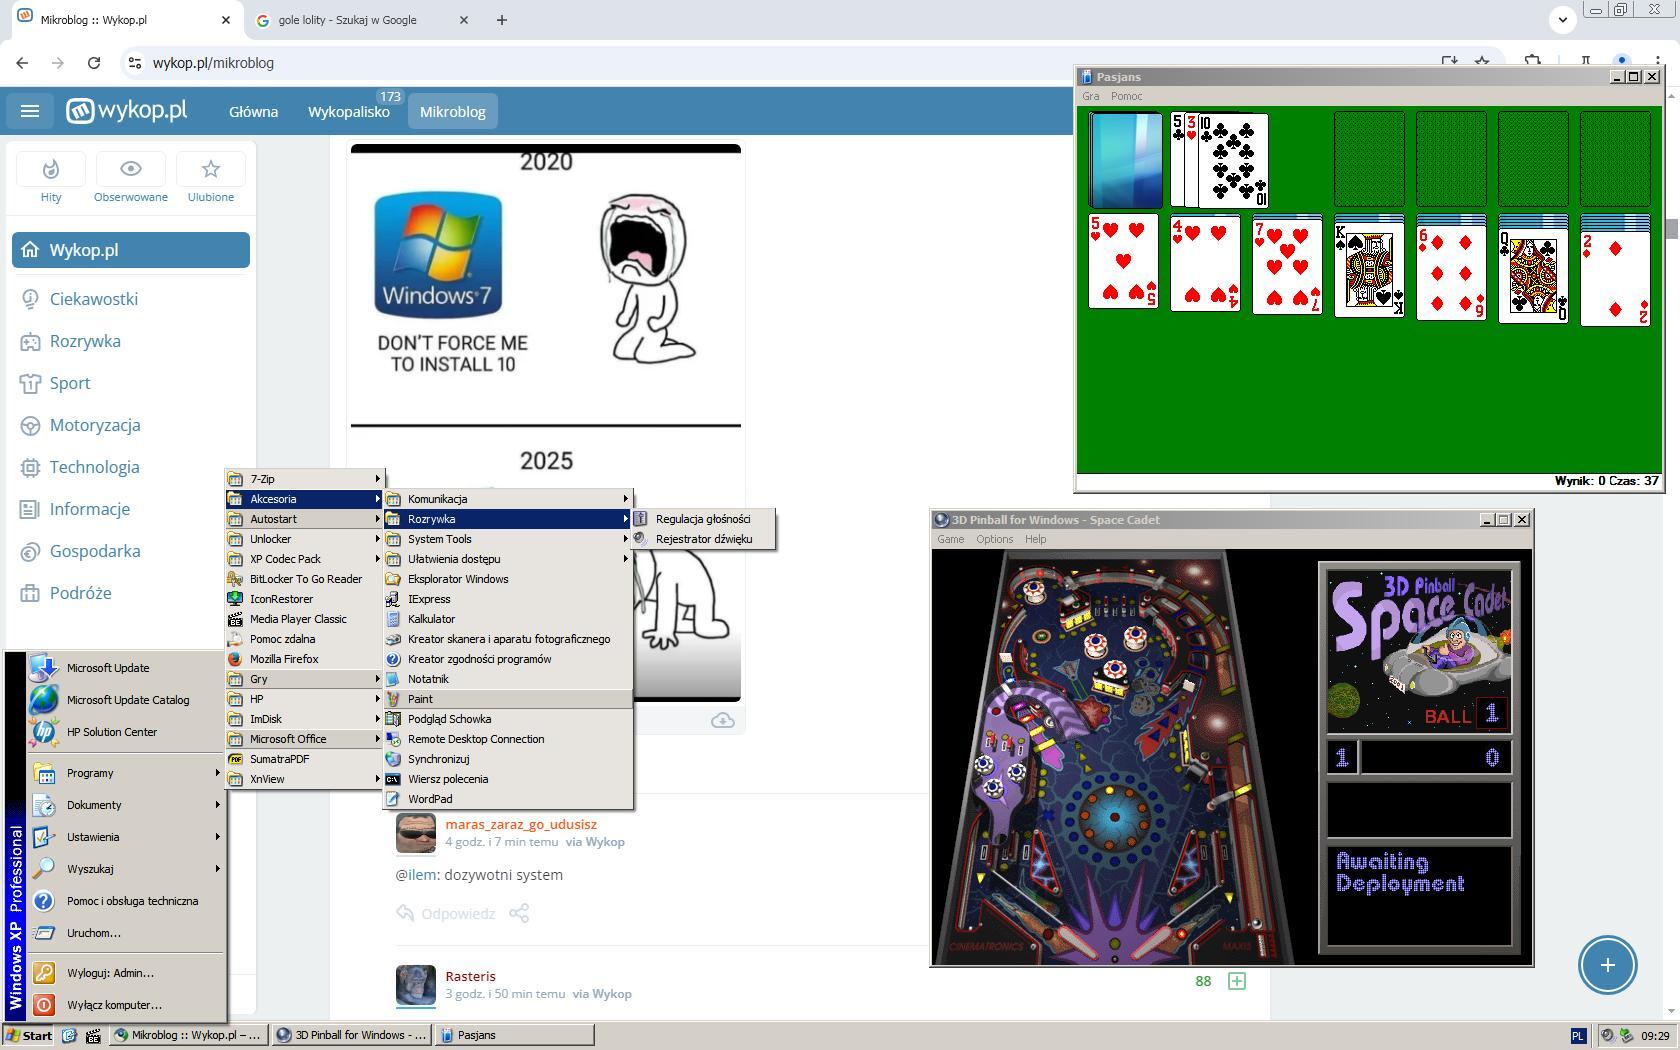The width and height of the screenshot is (1680, 1050).
Task: Open Help menu in 3D Pinball
Action: tap(1035, 539)
